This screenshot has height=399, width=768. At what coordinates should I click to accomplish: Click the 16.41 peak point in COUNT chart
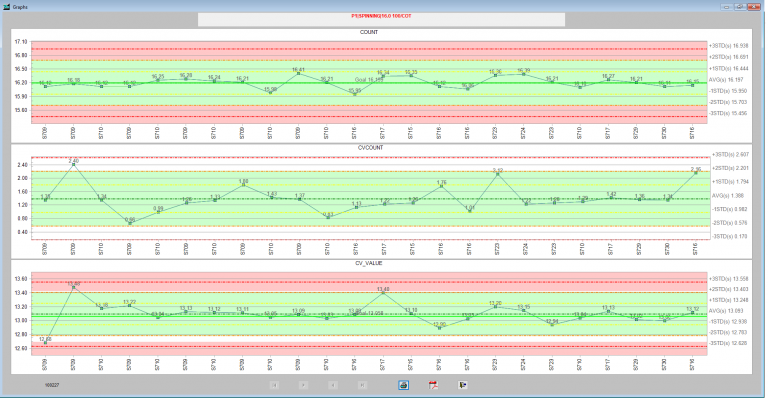pyautogui.click(x=298, y=73)
